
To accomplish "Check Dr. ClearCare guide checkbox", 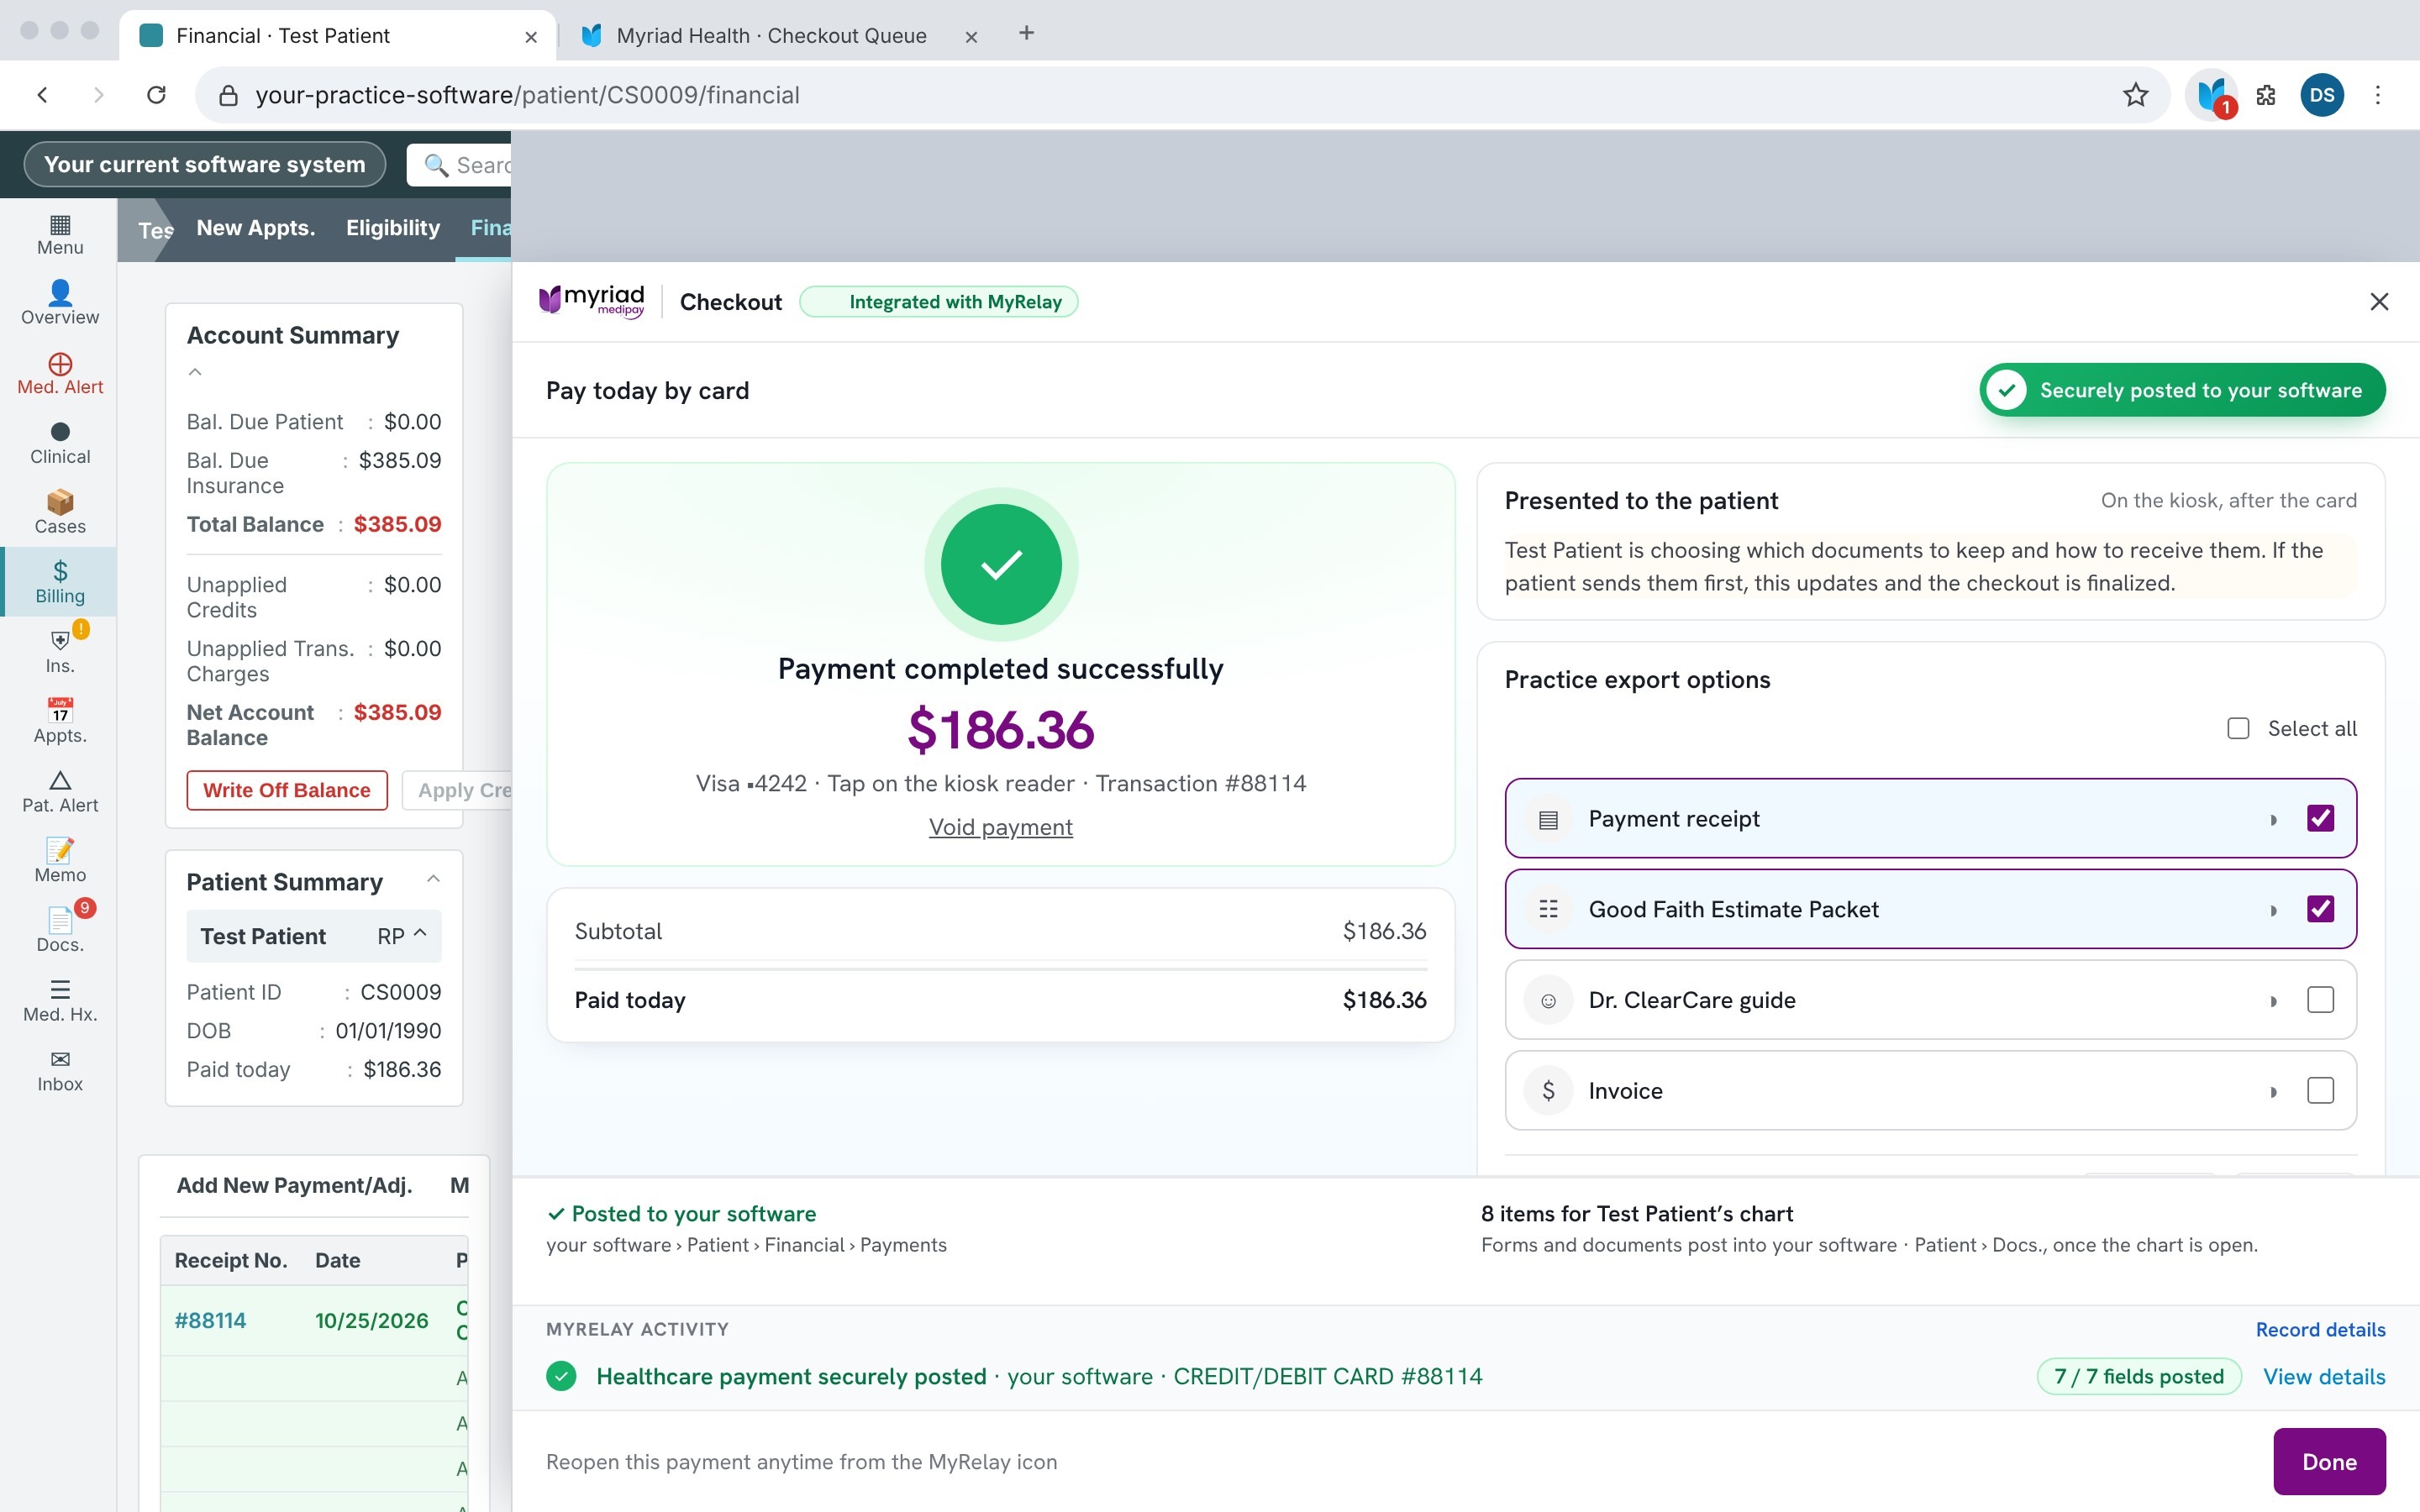I will coord(2320,1000).
